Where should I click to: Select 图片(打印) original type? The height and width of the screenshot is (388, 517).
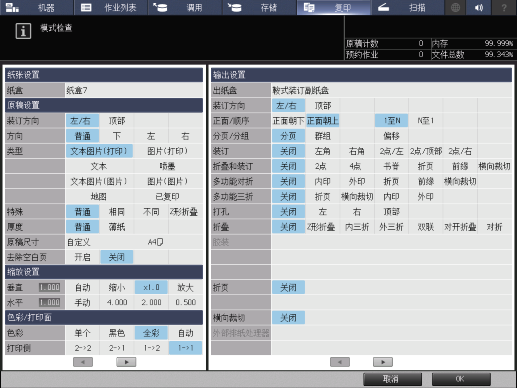click(167, 151)
